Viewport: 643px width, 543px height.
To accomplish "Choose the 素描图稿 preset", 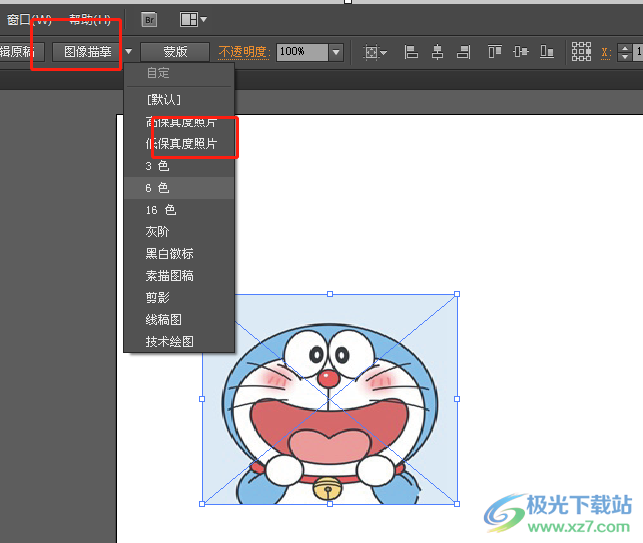I will coord(179,276).
